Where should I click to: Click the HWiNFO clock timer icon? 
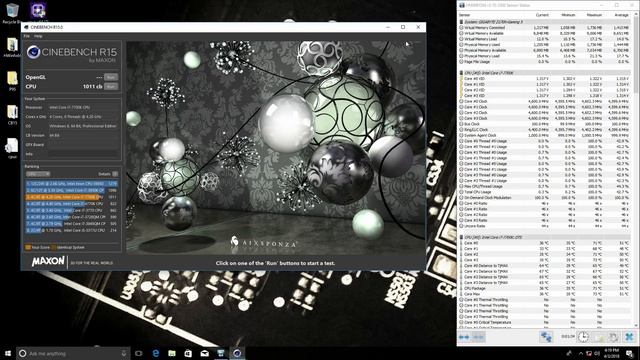(583, 337)
